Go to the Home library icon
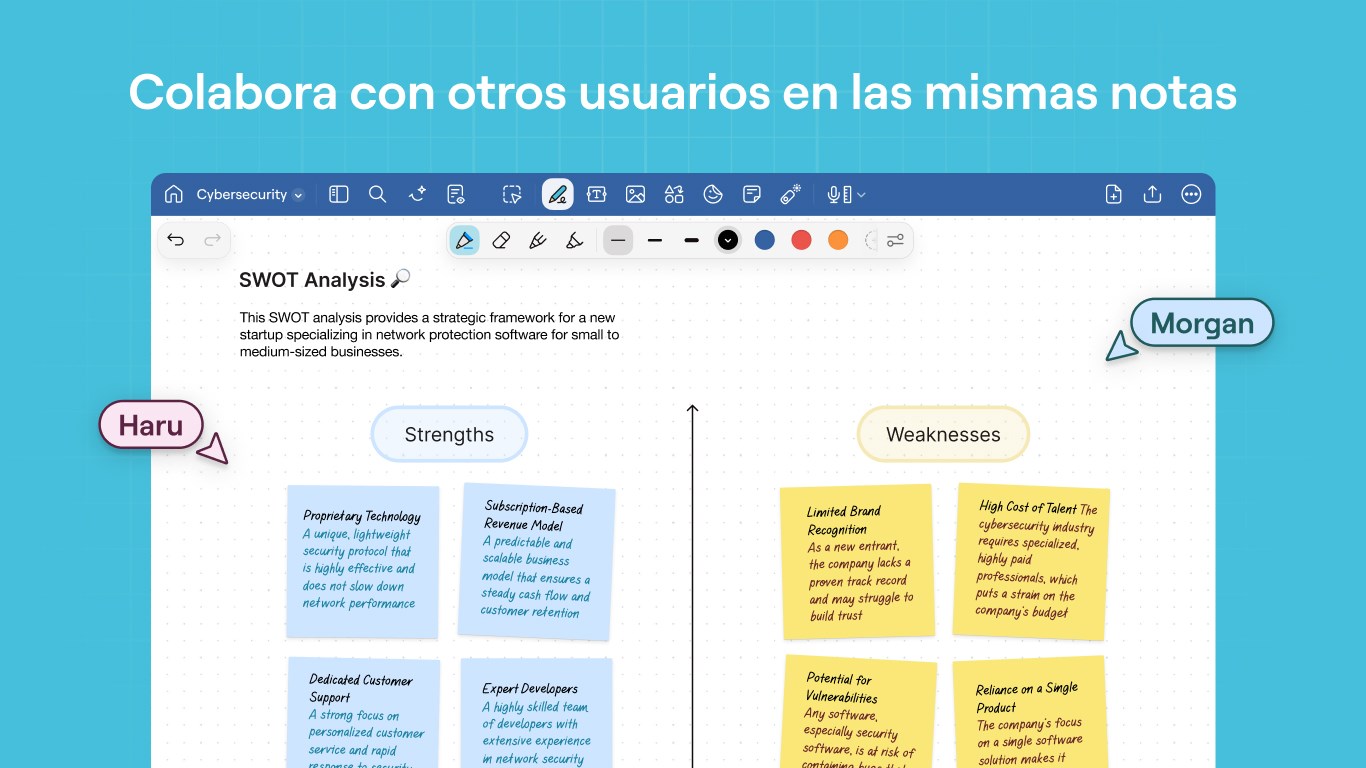 [174, 194]
